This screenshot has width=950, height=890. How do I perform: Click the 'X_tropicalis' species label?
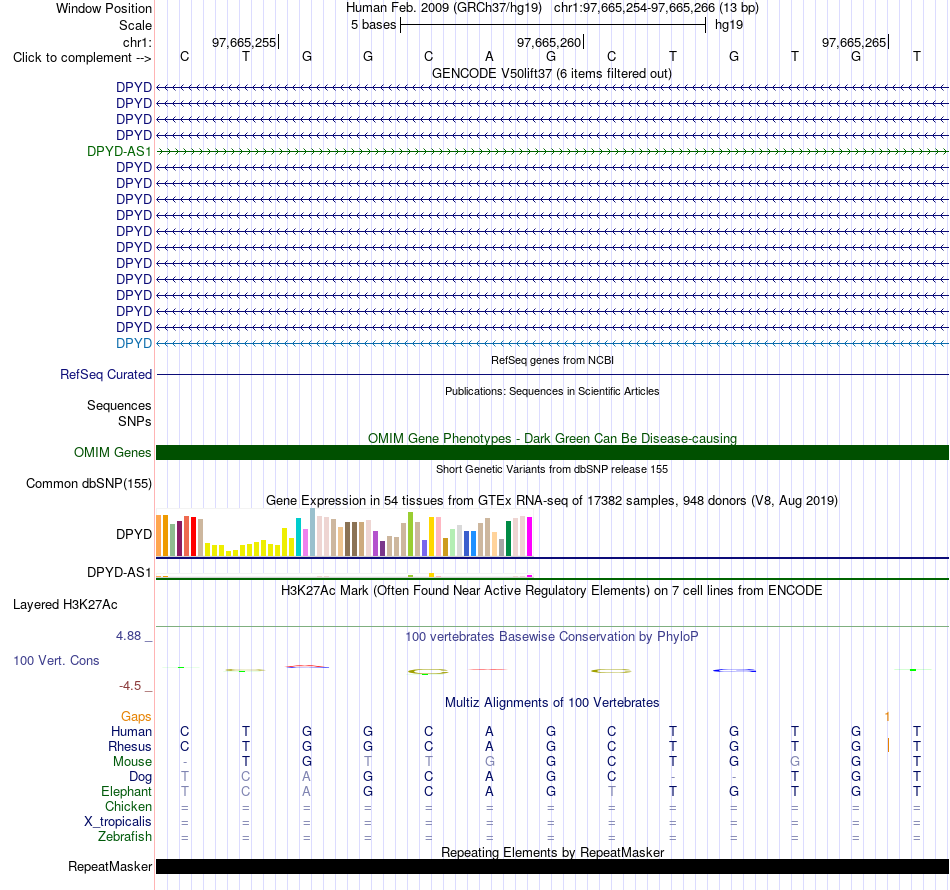pos(118,822)
